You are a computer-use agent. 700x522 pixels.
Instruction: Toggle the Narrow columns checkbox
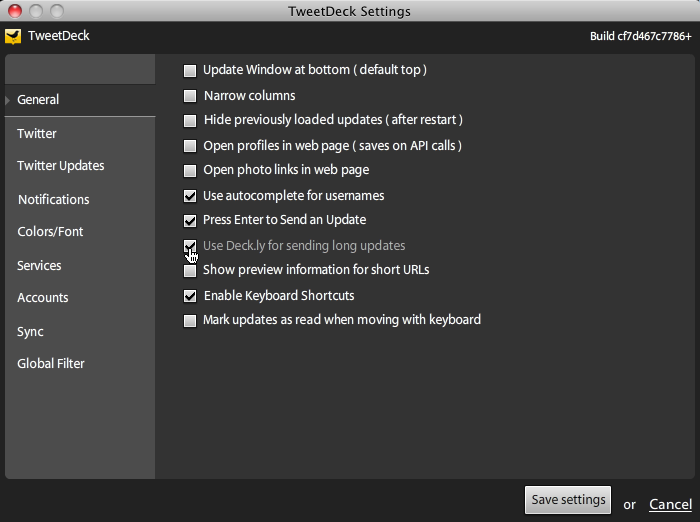[190, 96]
